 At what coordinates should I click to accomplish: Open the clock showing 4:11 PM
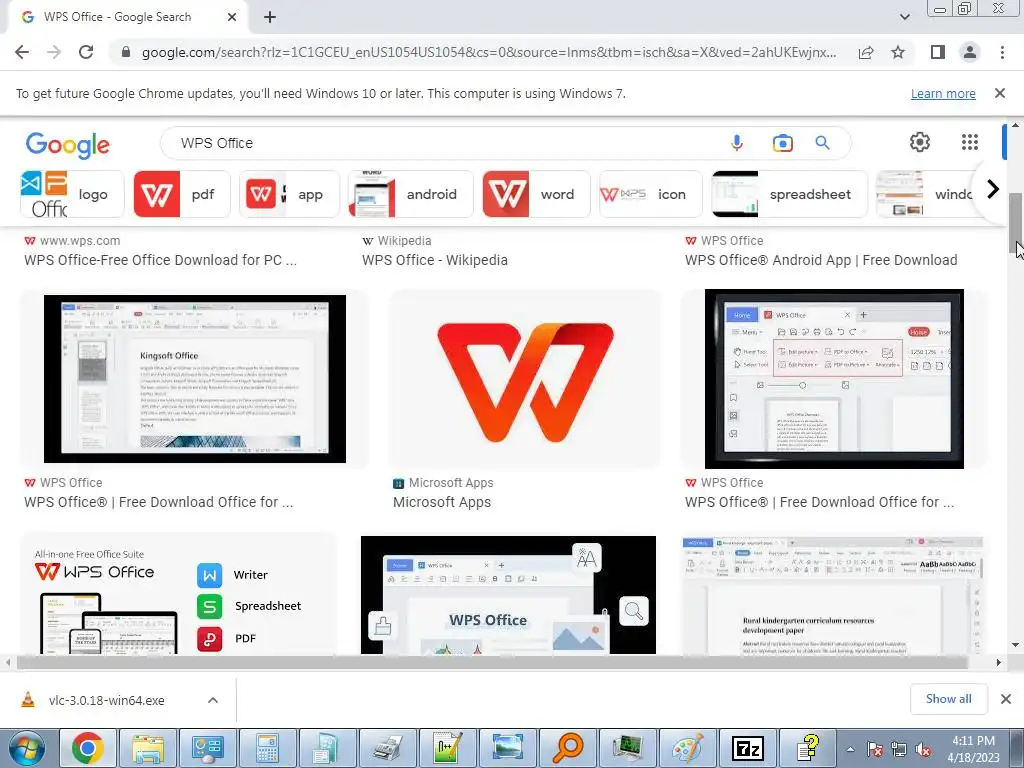pos(974,748)
